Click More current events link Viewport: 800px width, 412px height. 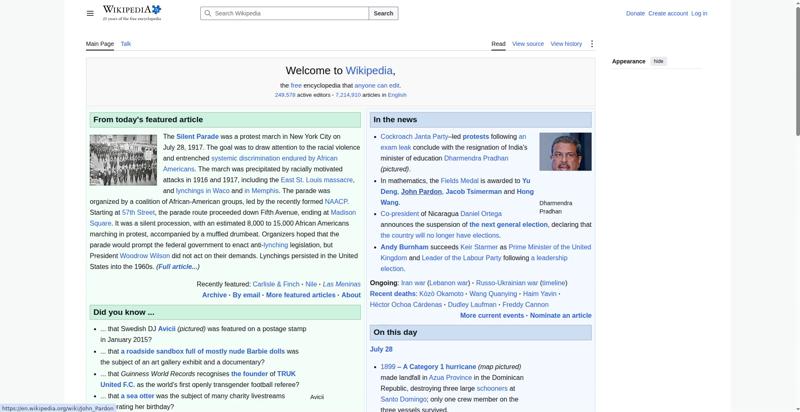click(x=492, y=316)
